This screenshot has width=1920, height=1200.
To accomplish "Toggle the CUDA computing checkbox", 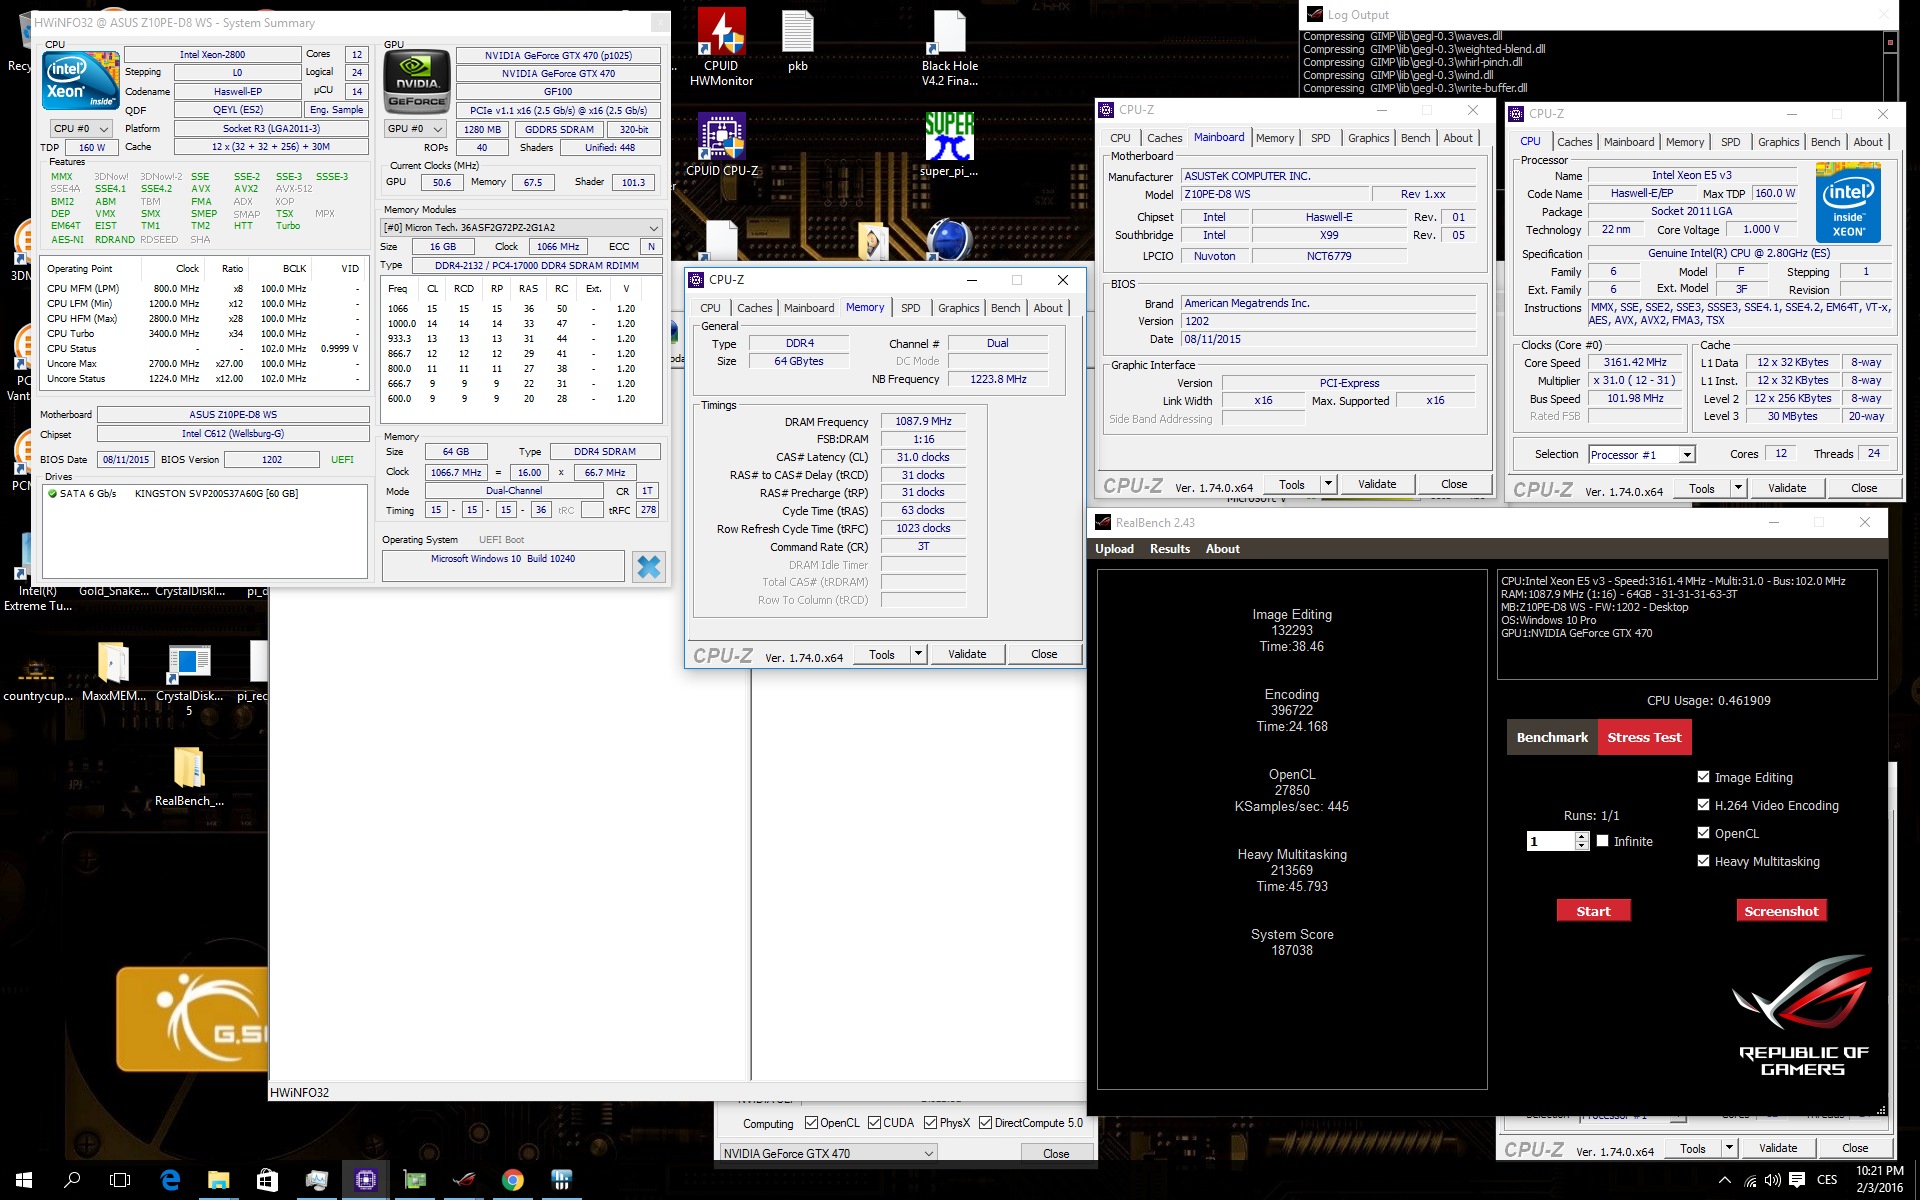I will [x=874, y=1122].
